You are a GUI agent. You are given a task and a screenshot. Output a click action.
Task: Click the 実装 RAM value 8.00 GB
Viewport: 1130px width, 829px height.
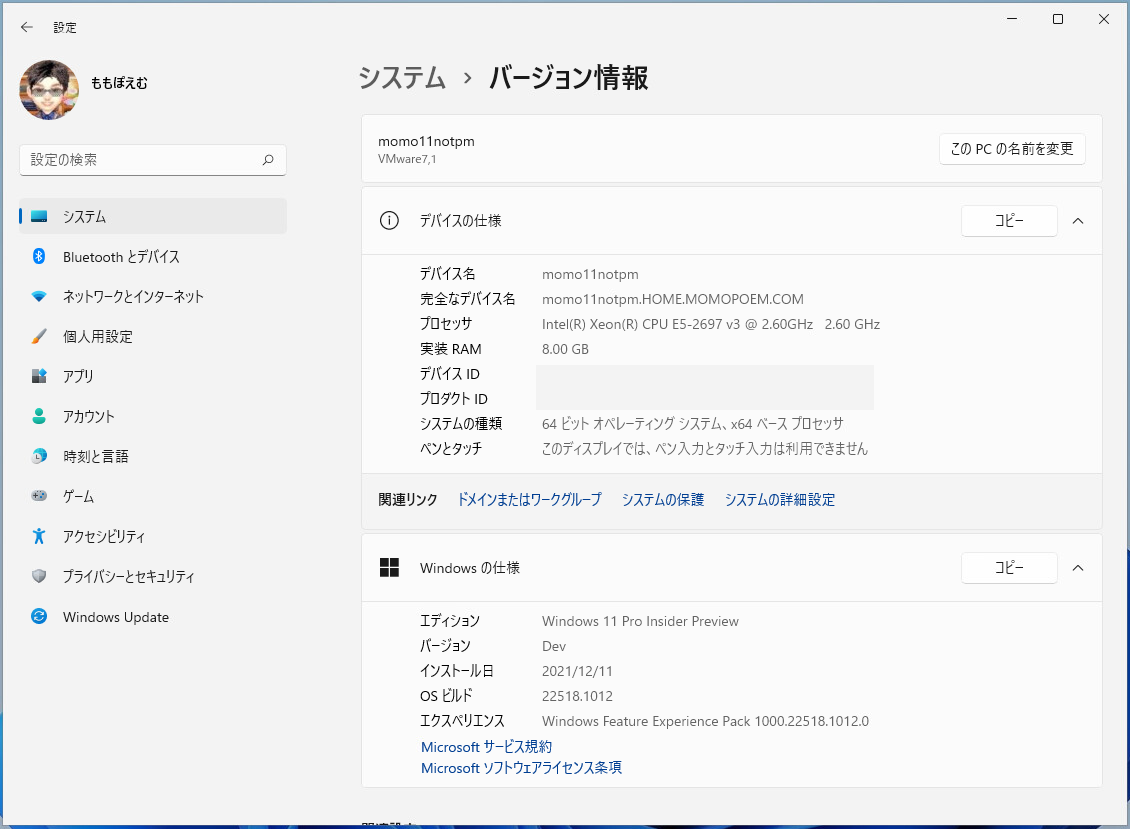565,349
